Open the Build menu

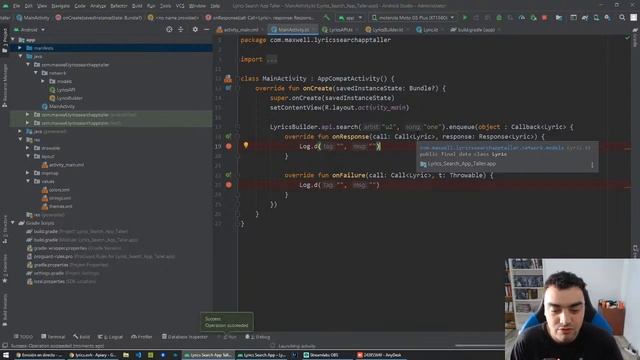[x=137, y=6]
